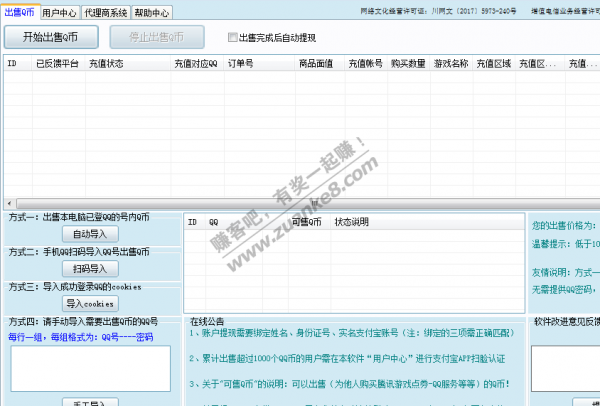Switch to the 出售Q币 tab

pos(19,12)
